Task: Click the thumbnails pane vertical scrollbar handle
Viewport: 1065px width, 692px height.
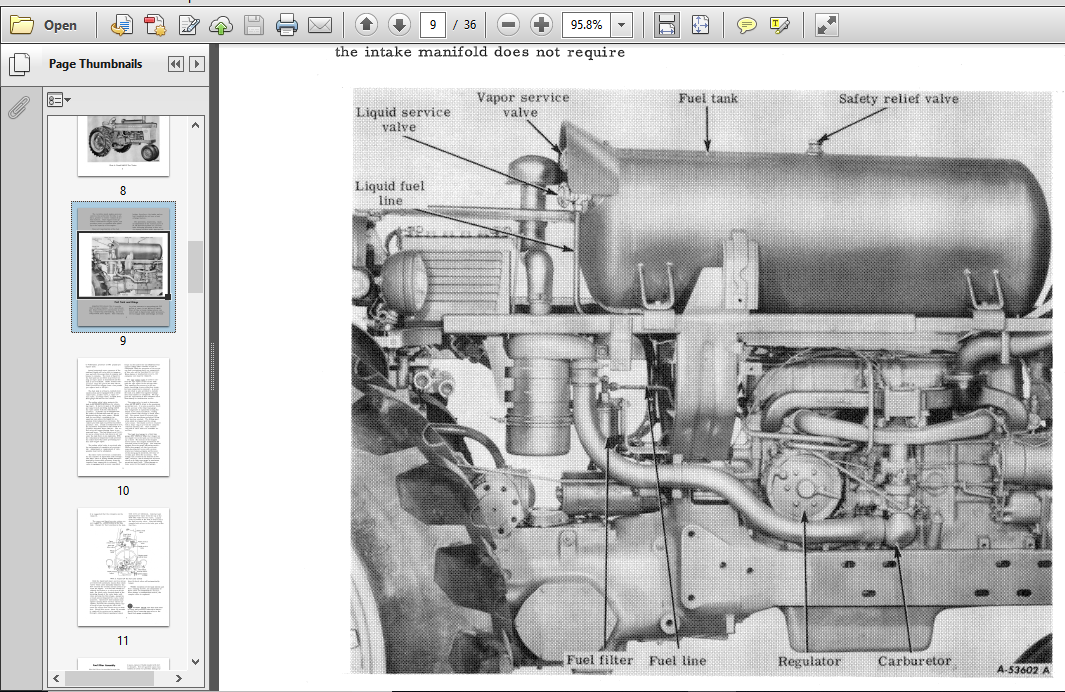Action: tap(196, 266)
